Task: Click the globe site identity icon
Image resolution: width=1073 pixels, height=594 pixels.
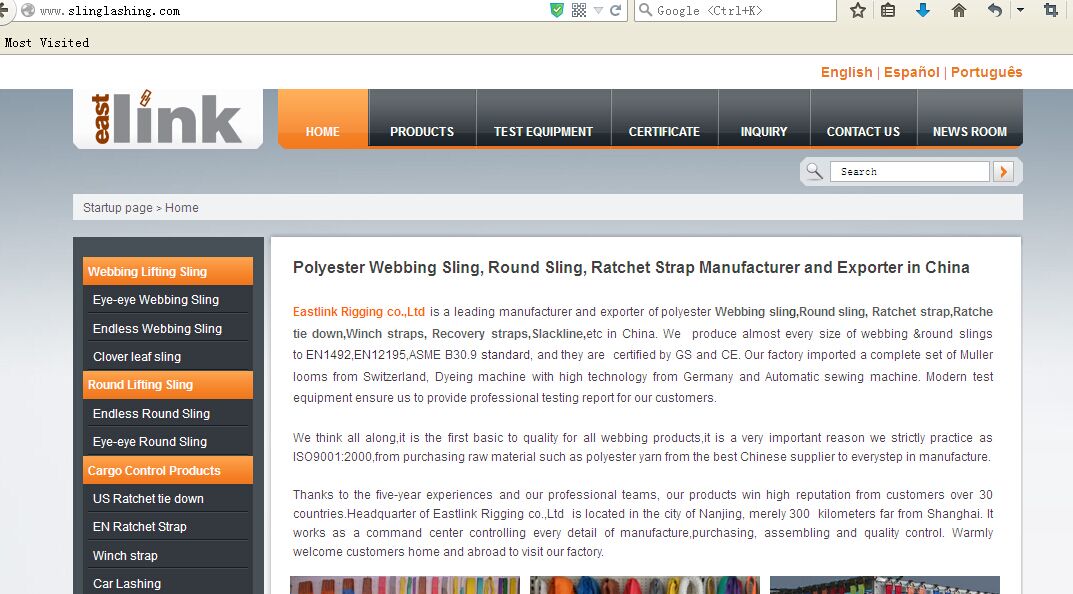Action: pyautogui.click(x=28, y=10)
